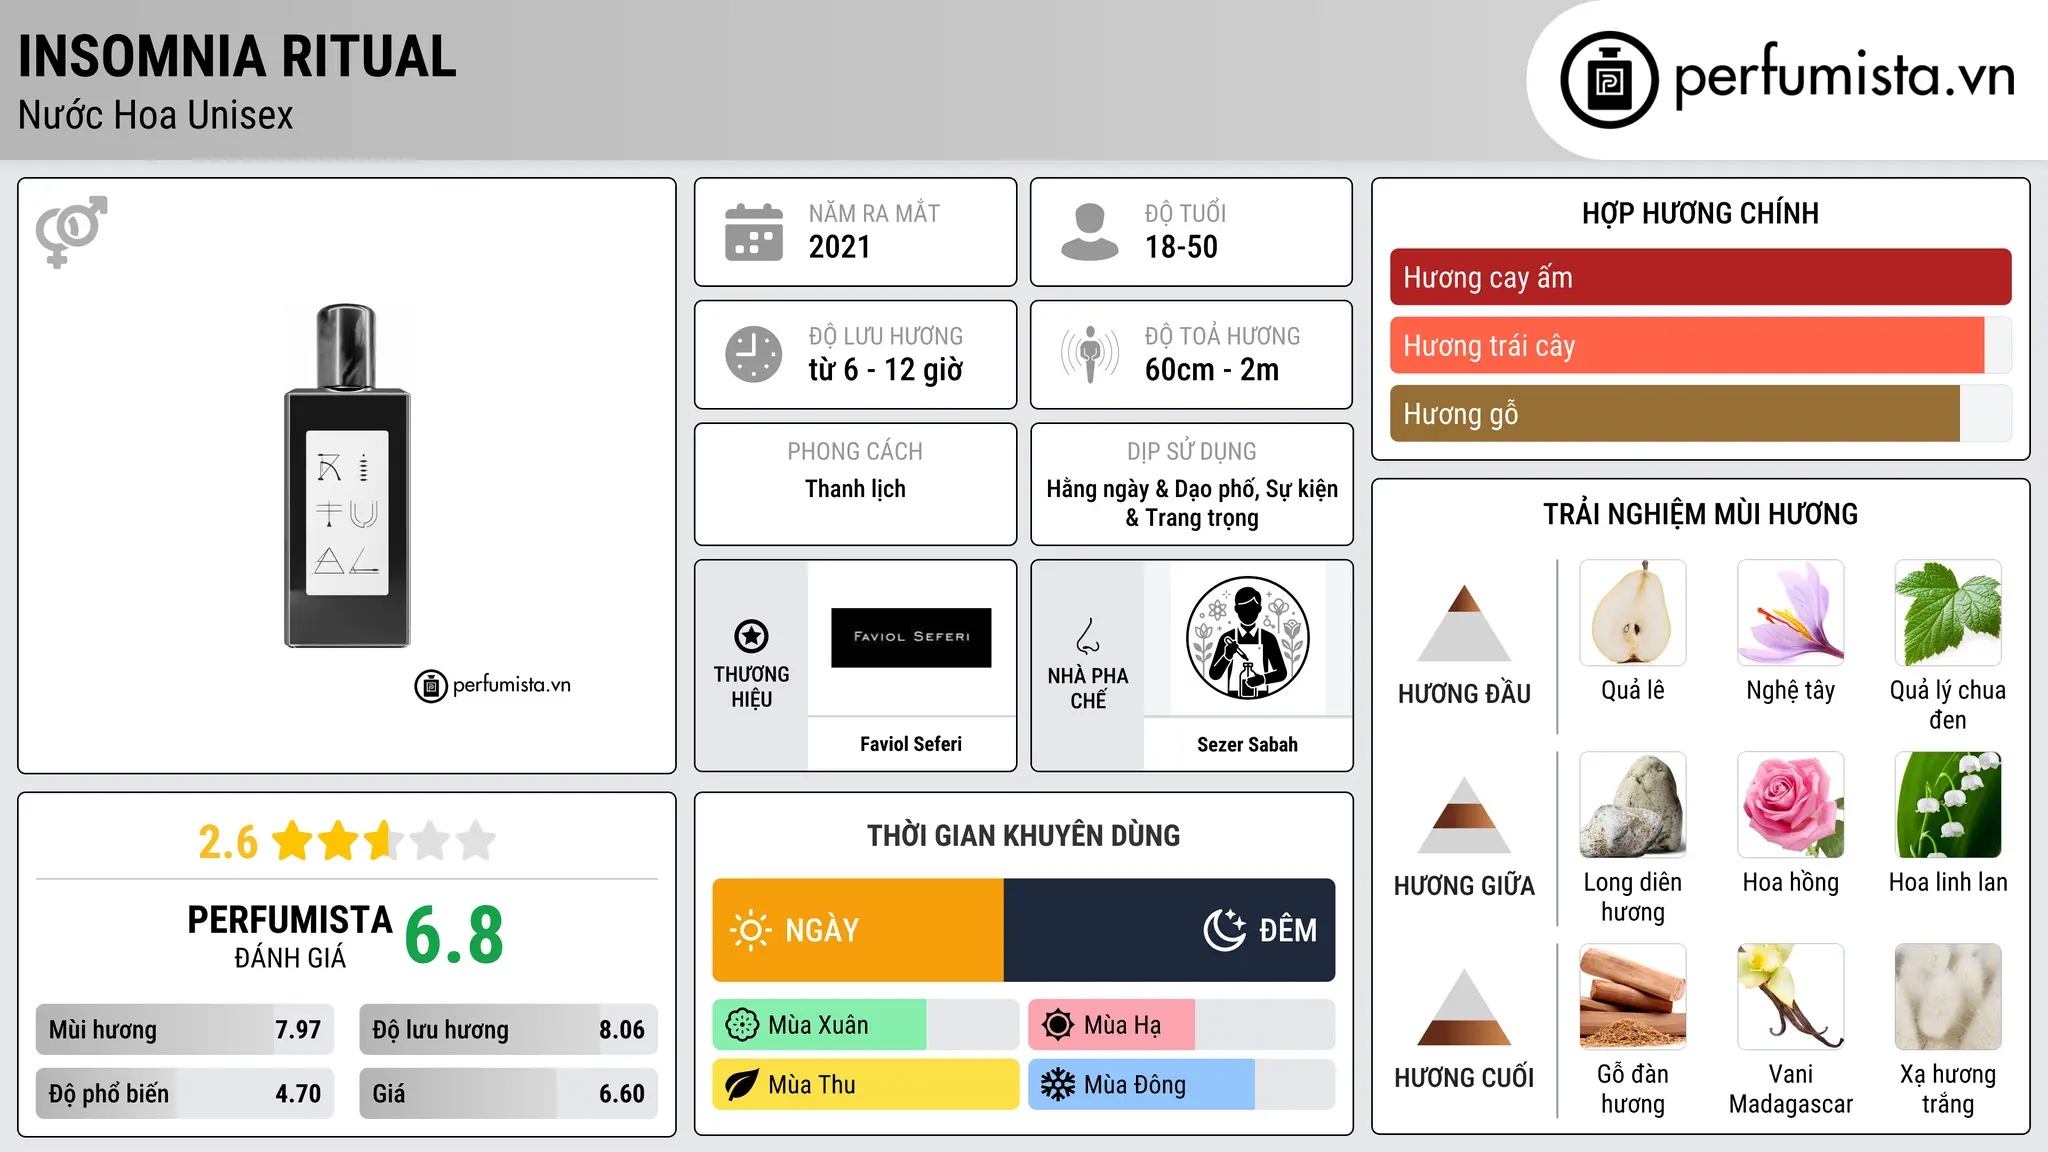Select the Nghệ tây saffron image
Screen dimensions: 2048x1152
point(1791,613)
